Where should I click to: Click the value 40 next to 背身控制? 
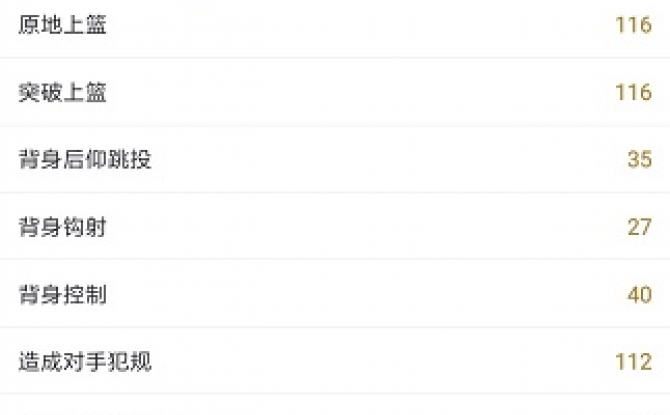(x=640, y=294)
